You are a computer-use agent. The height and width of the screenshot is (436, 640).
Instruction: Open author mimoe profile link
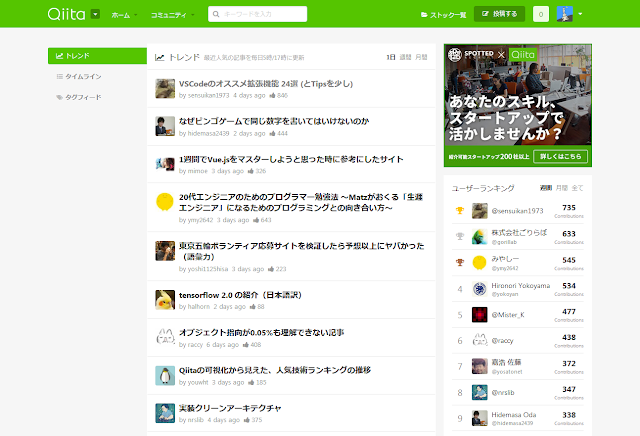198,171
